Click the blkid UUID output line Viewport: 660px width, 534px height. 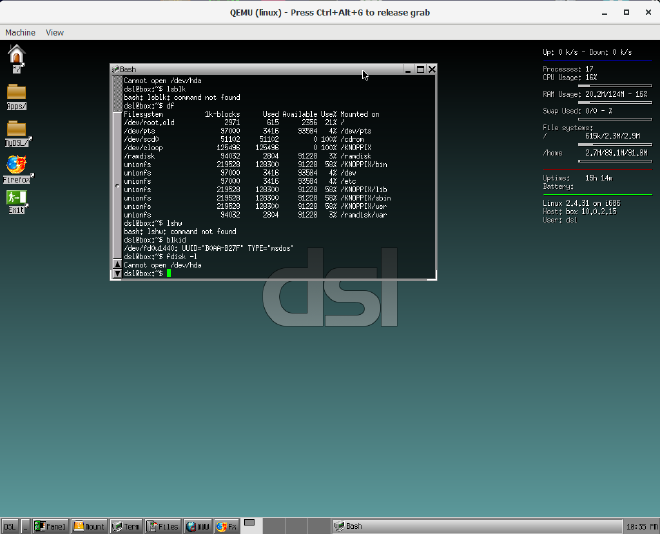point(208,248)
